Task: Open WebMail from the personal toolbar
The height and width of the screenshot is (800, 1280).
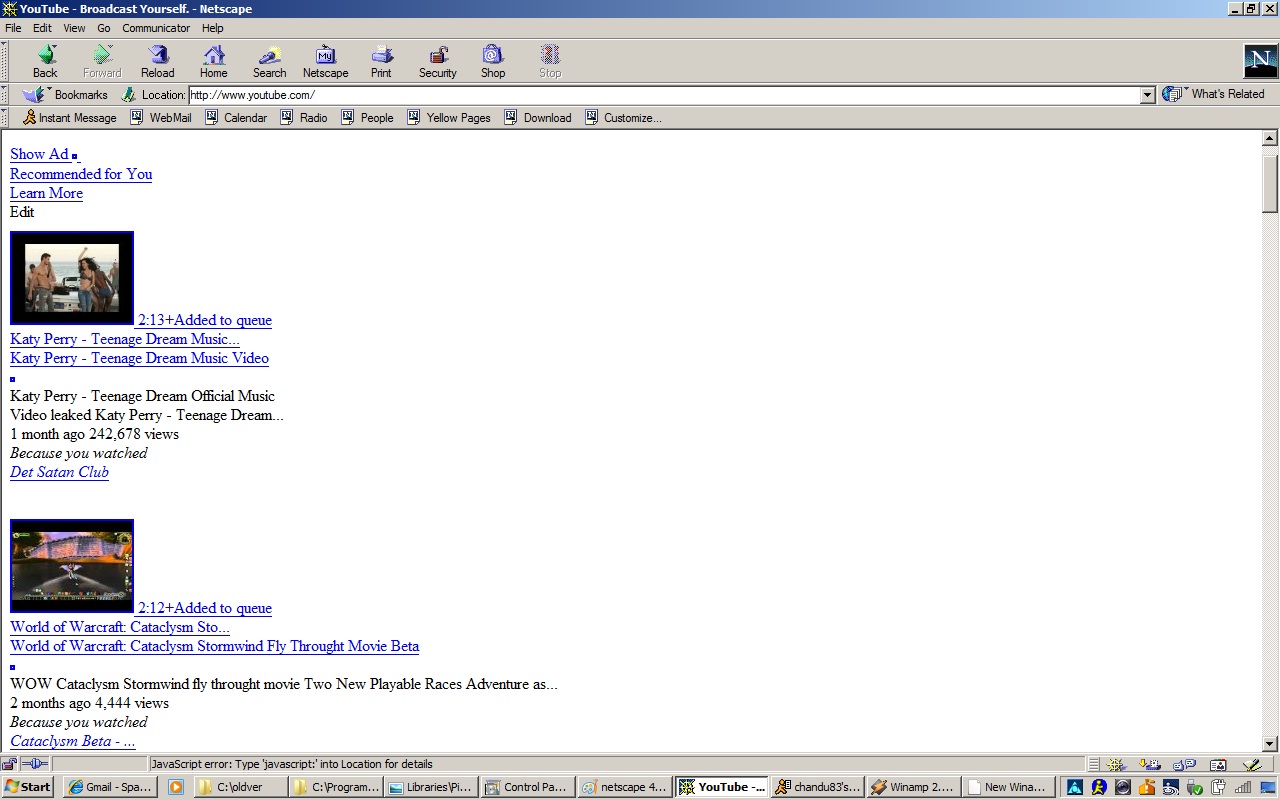Action: 161,118
